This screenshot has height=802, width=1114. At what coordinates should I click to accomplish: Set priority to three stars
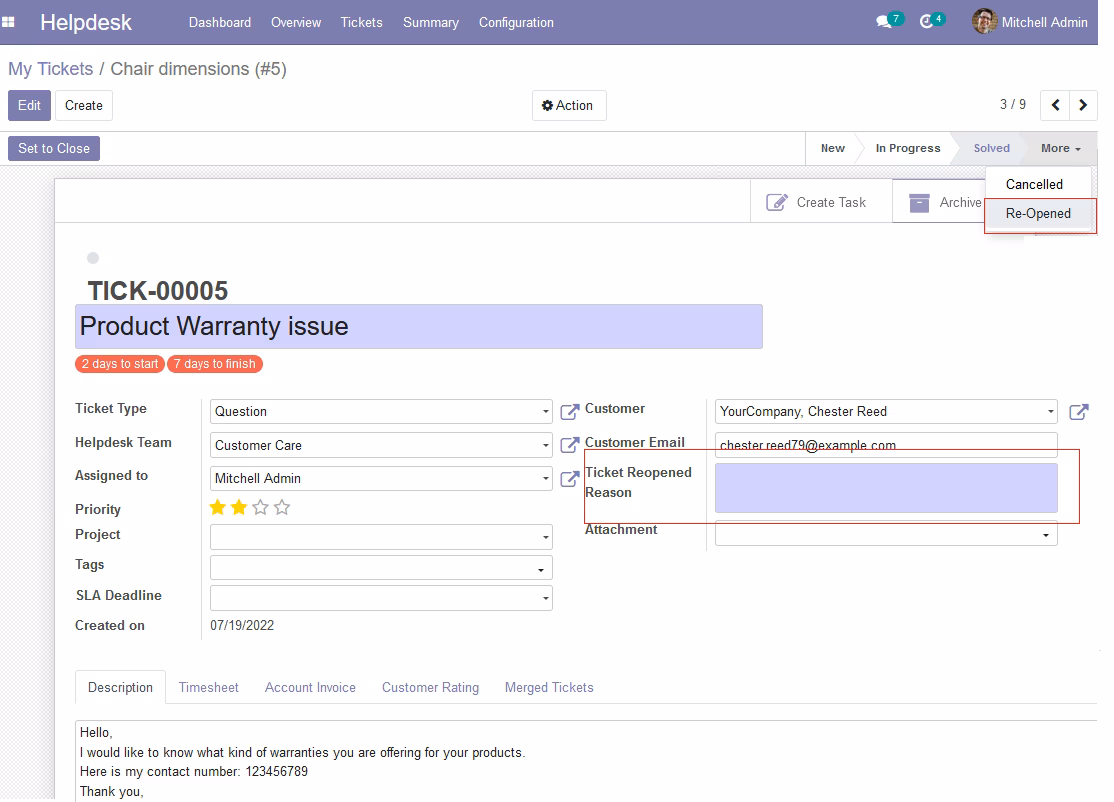click(261, 507)
